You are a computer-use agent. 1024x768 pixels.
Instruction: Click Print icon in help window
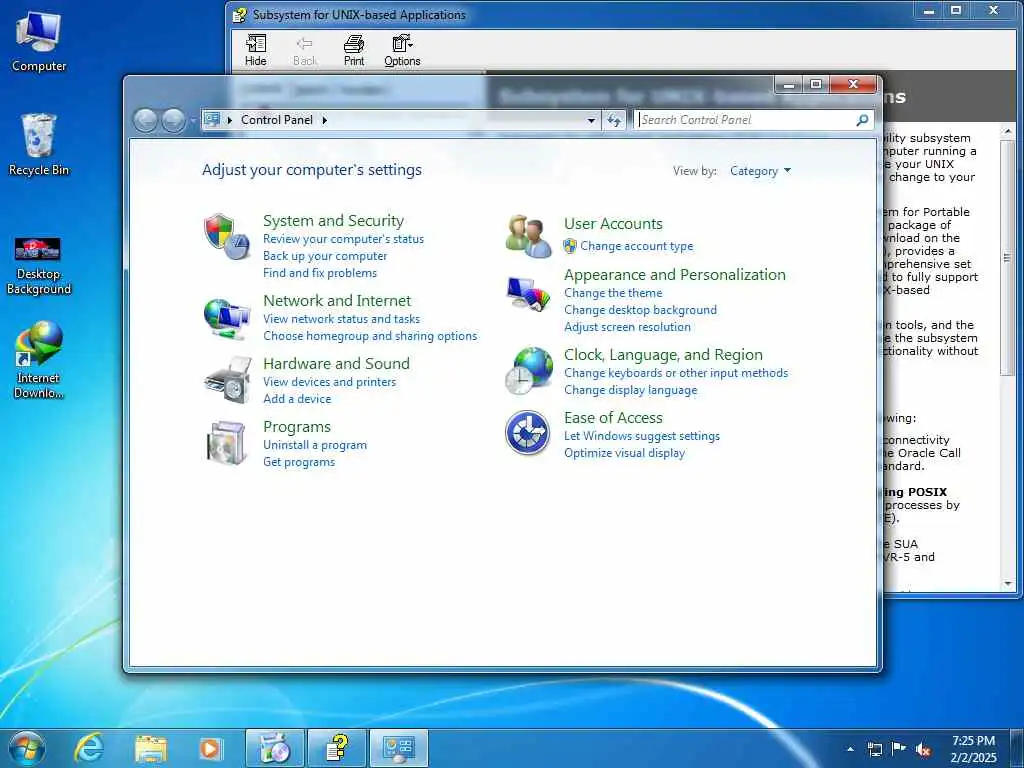click(x=354, y=50)
